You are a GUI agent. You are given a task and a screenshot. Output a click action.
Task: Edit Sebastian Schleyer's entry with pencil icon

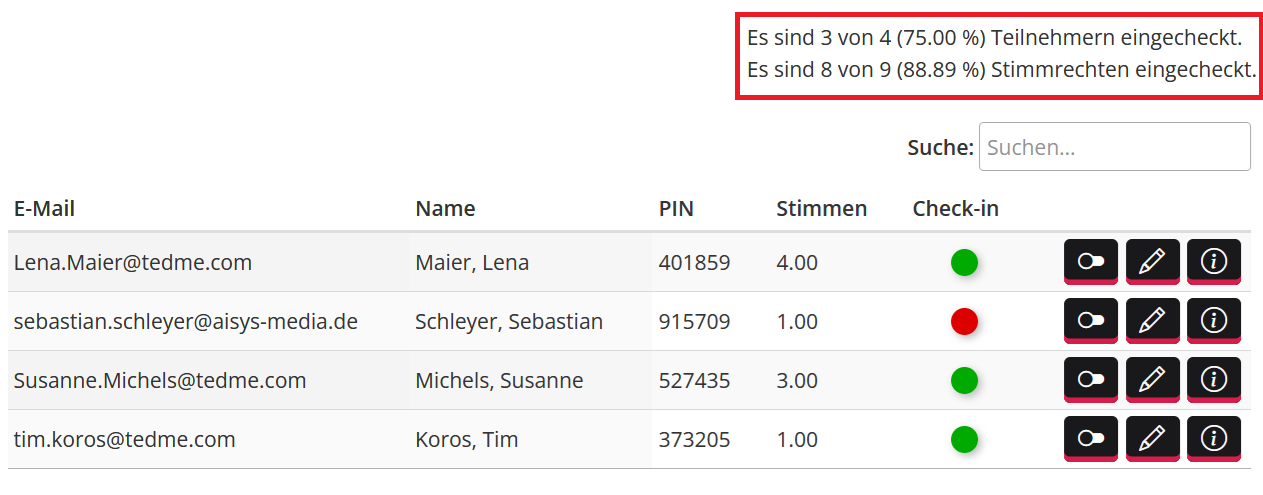point(1152,321)
